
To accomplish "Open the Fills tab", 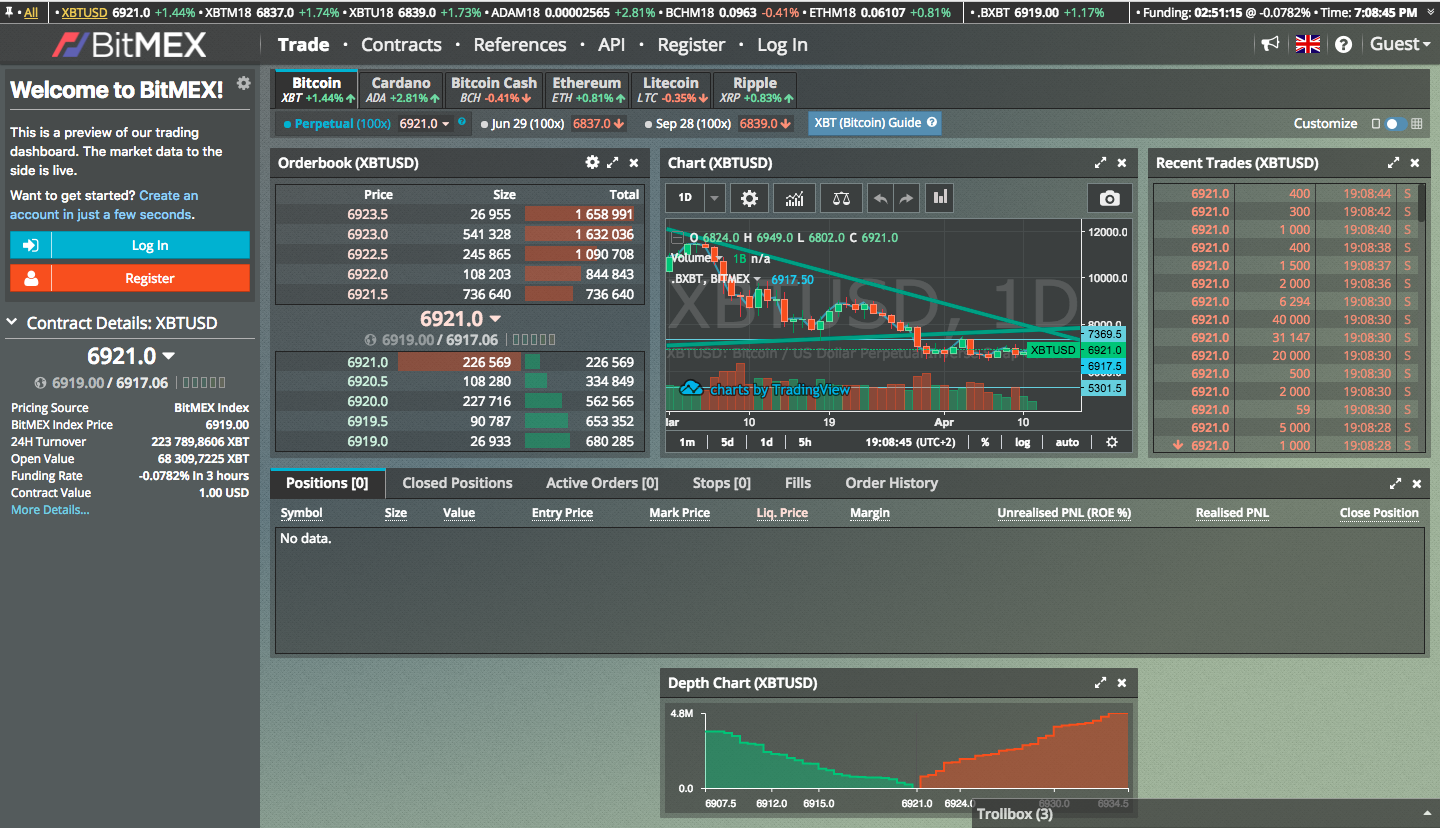I will click(x=798, y=483).
